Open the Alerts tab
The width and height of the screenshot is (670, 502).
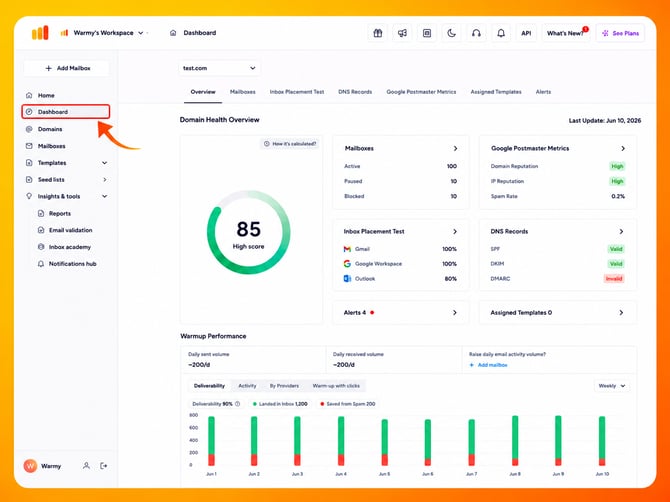tap(544, 92)
